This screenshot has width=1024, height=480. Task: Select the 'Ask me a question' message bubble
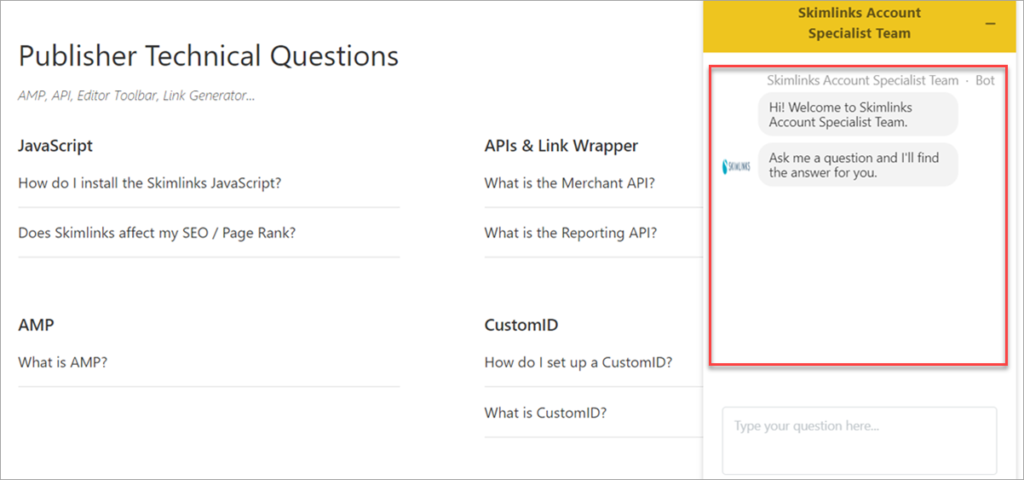(x=857, y=164)
